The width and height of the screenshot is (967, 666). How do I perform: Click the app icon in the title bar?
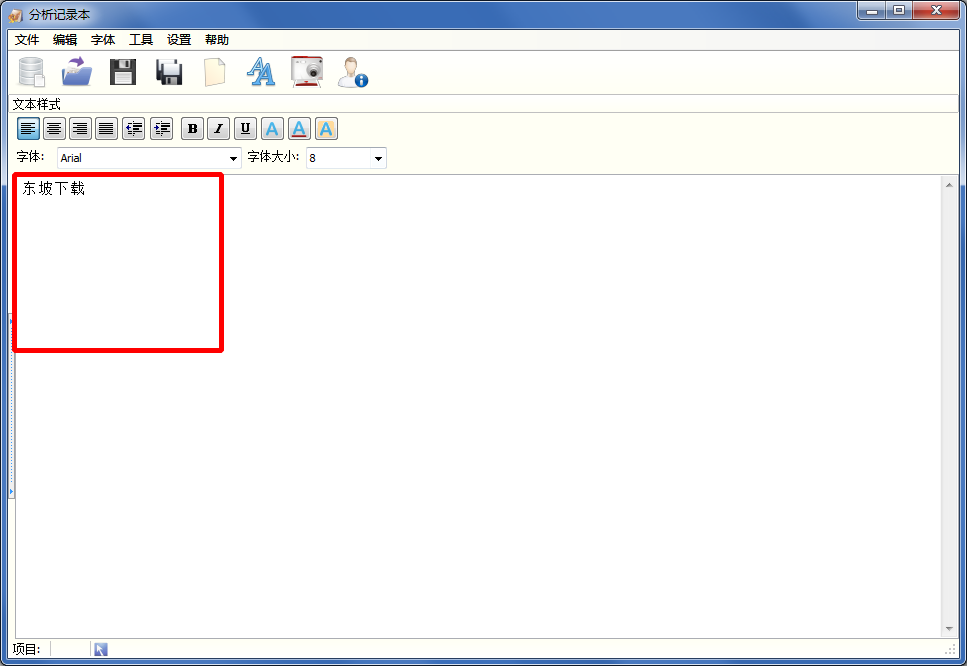pos(15,15)
